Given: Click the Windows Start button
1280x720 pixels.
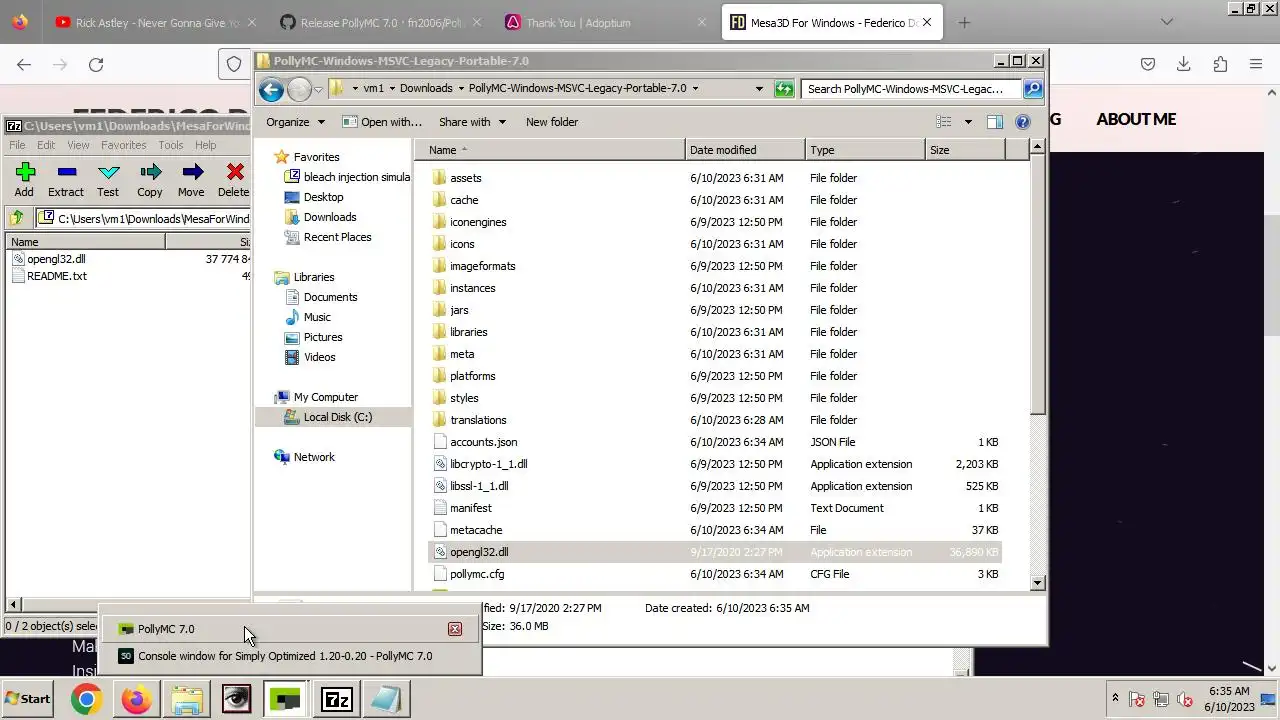Looking at the screenshot, I should pos(28,699).
